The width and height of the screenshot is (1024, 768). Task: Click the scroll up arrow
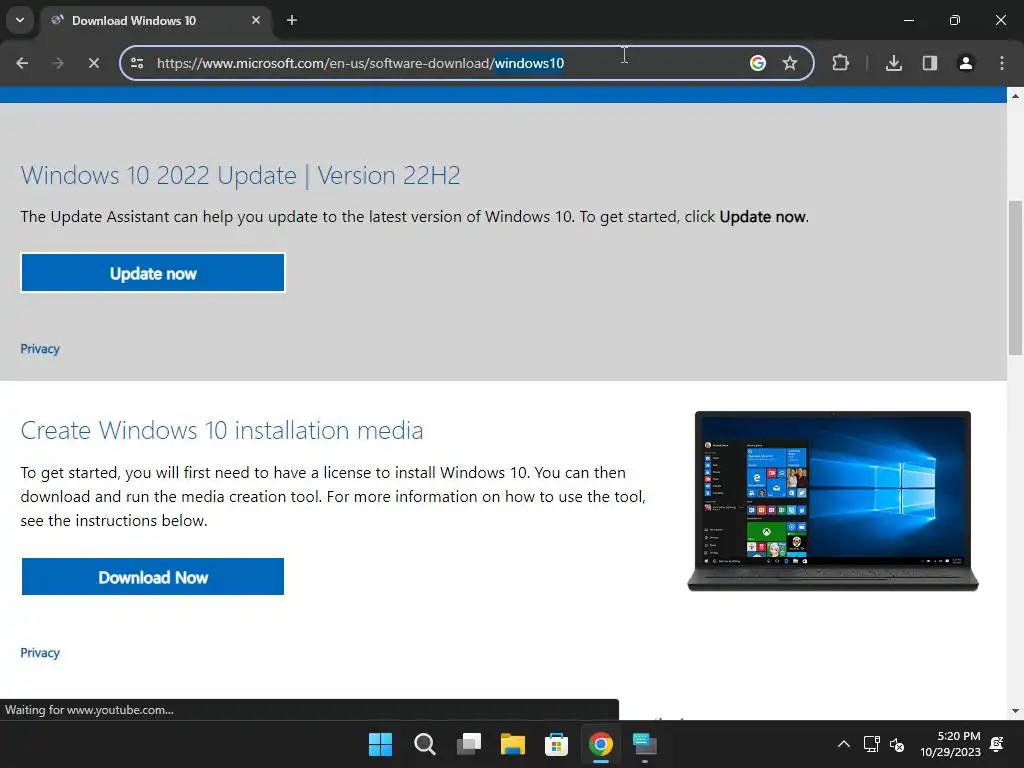coord(1015,96)
